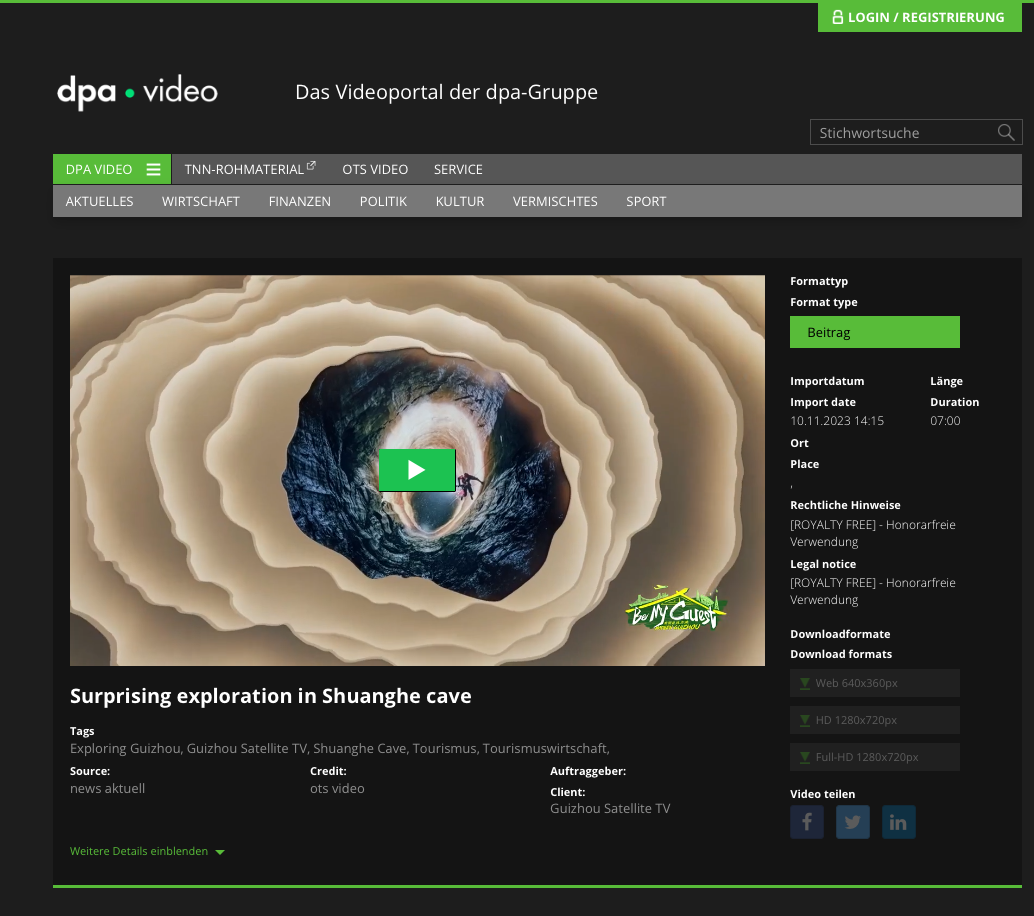1034x916 pixels.
Task: Select OTS Video menu item
Action: coord(375,169)
